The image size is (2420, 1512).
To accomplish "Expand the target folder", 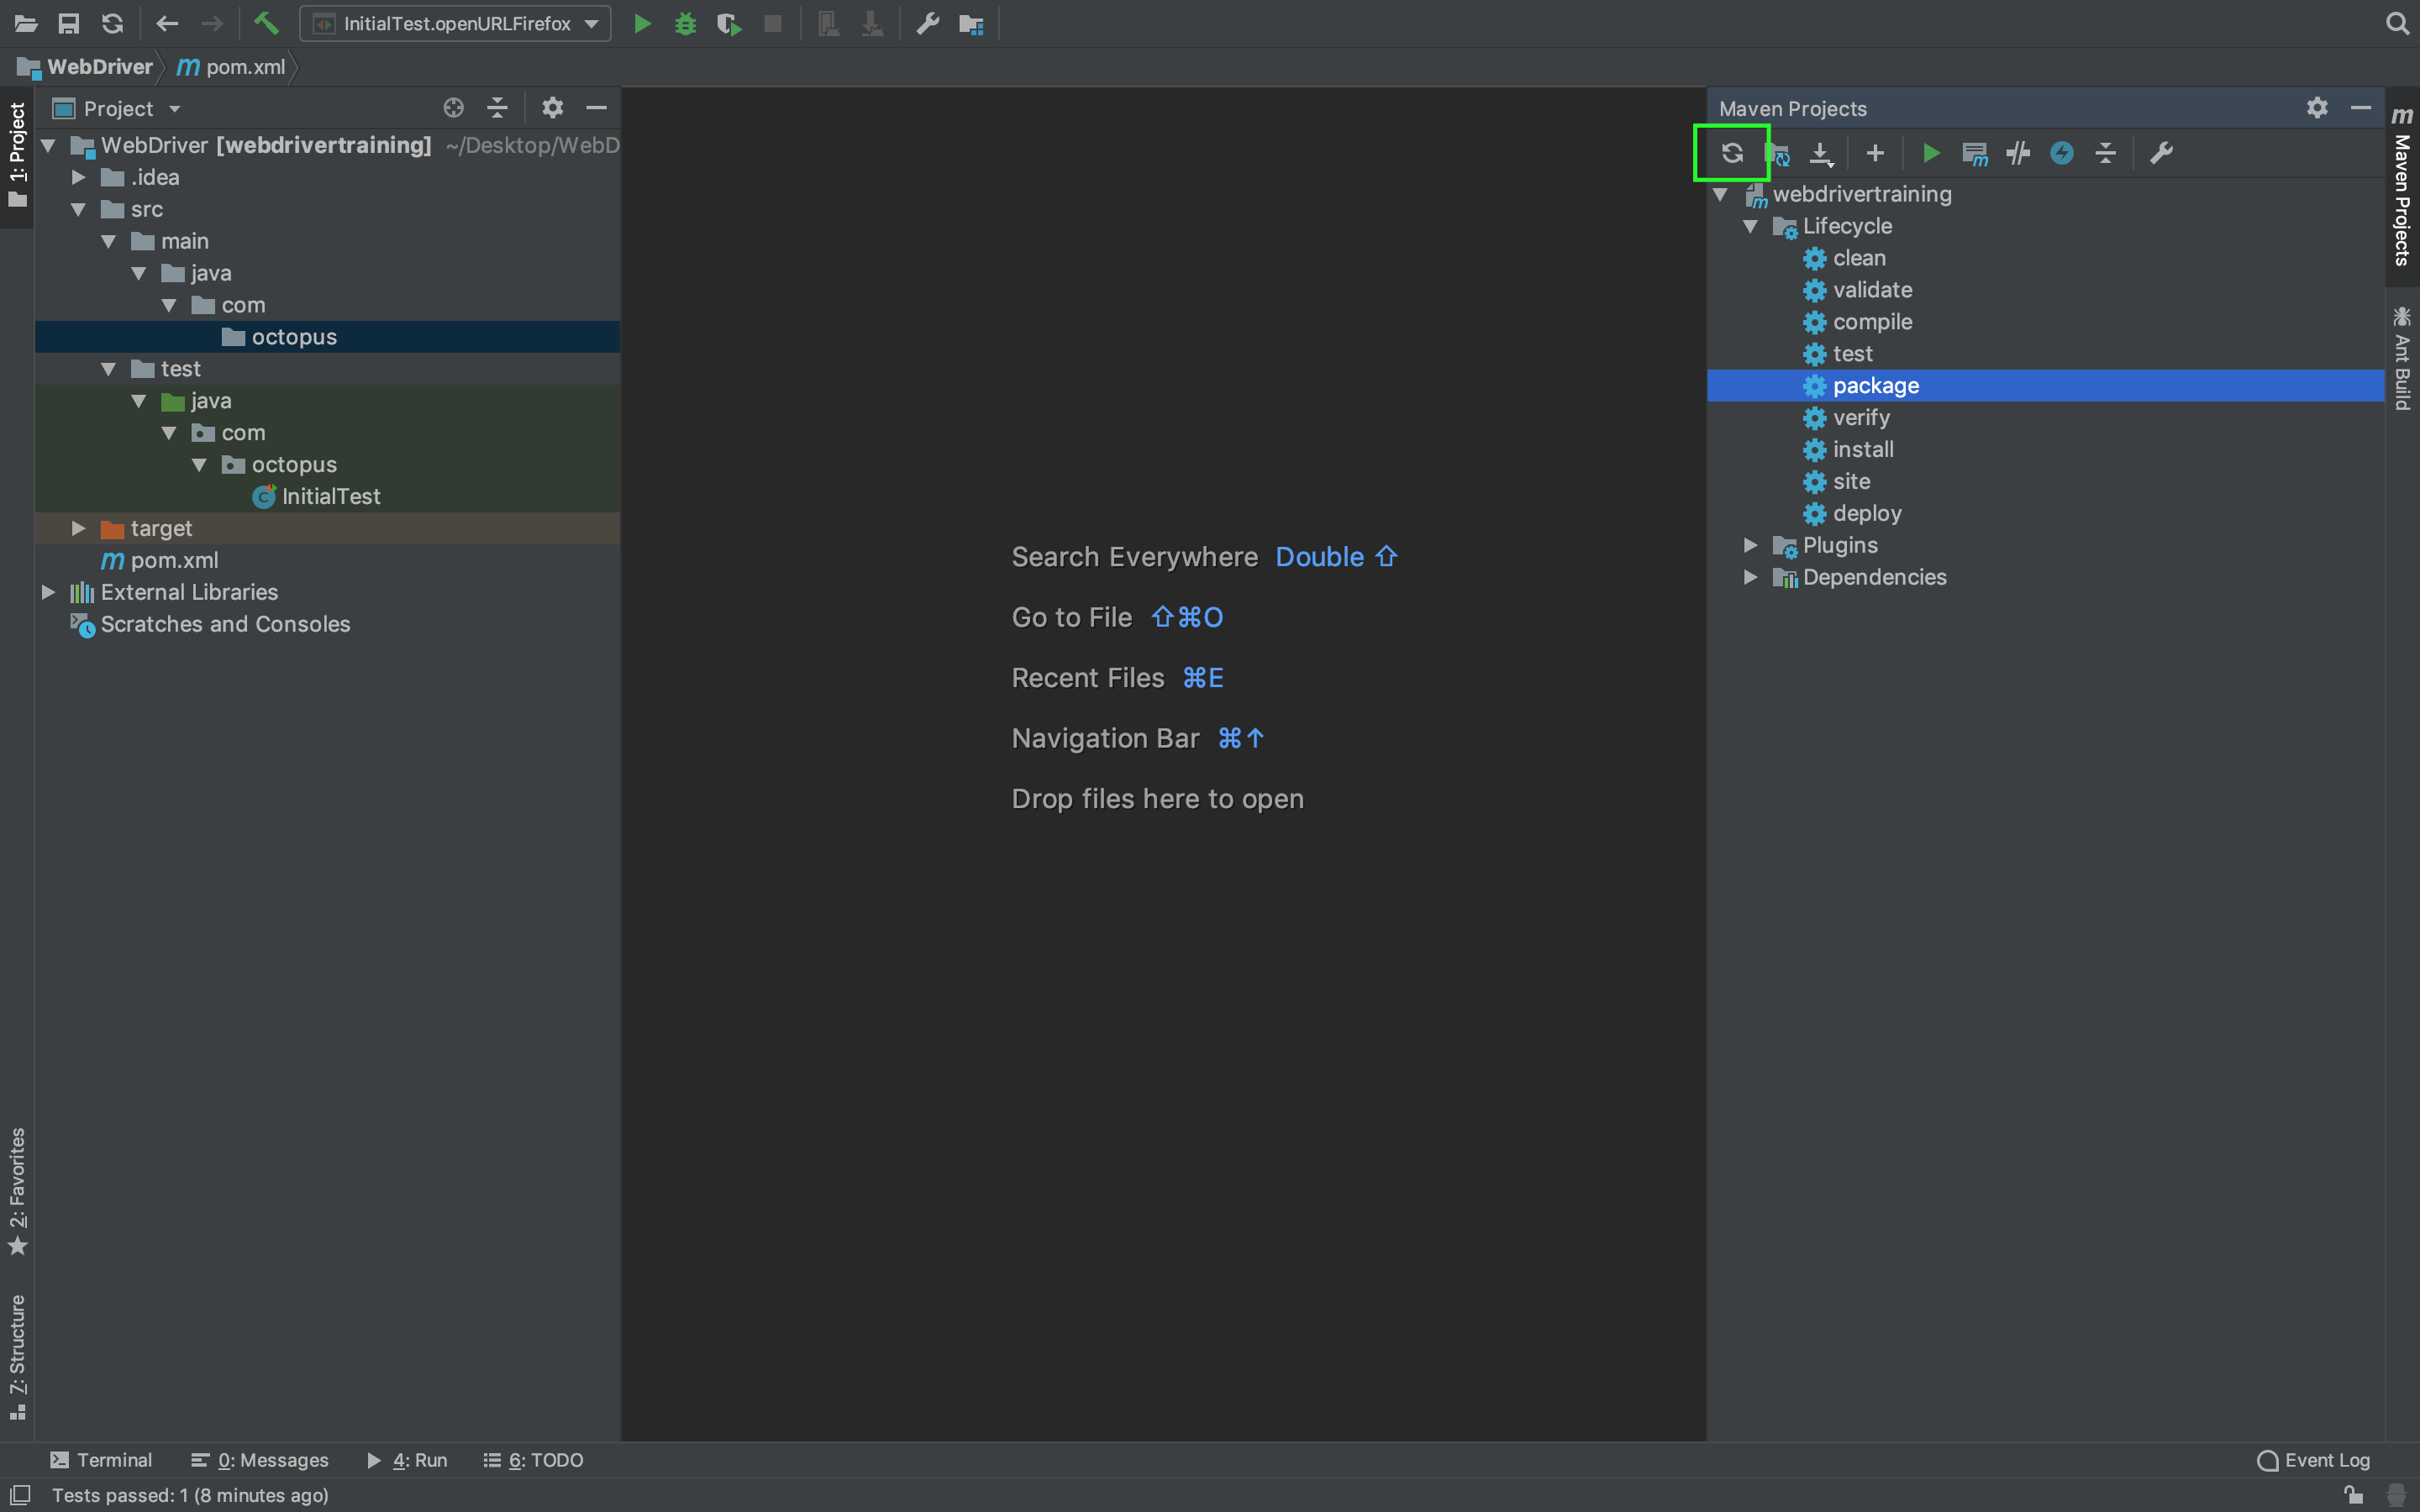I will [78, 528].
